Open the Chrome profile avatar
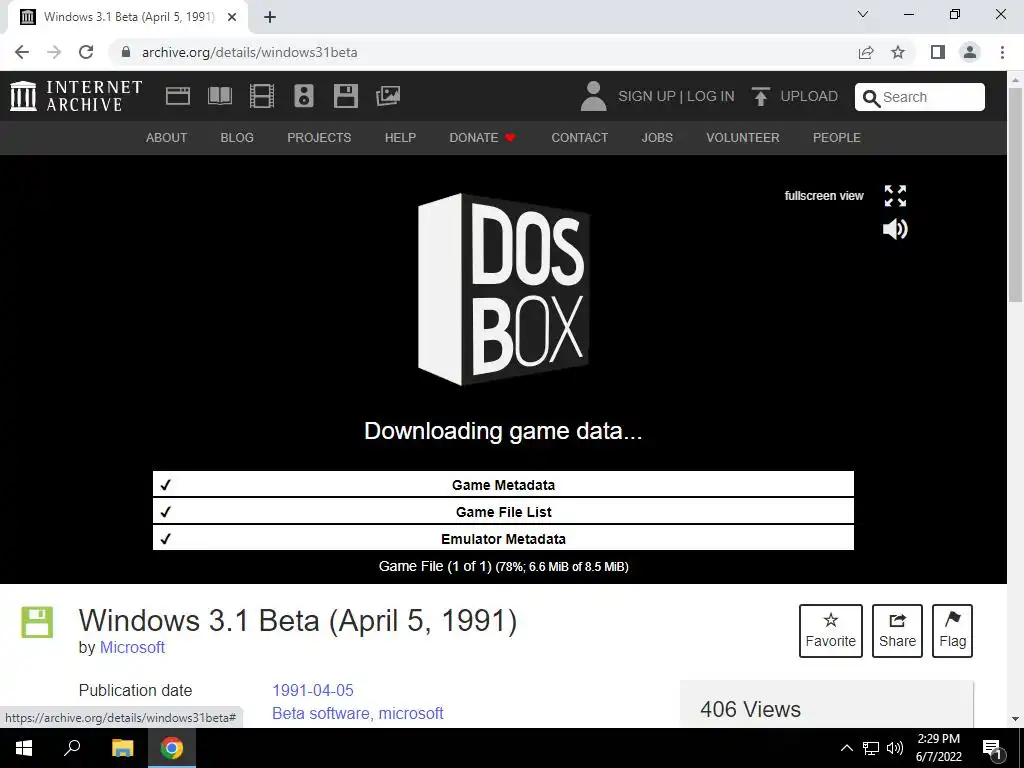Image resolution: width=1024 pixels, height=768 pixels. [970, 52]
